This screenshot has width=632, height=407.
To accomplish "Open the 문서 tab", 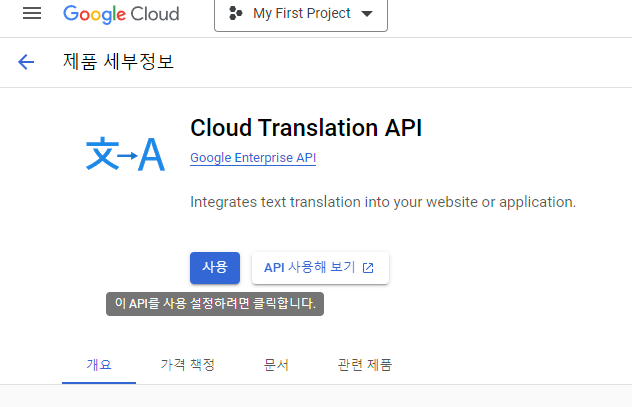I will click(276, 365).
